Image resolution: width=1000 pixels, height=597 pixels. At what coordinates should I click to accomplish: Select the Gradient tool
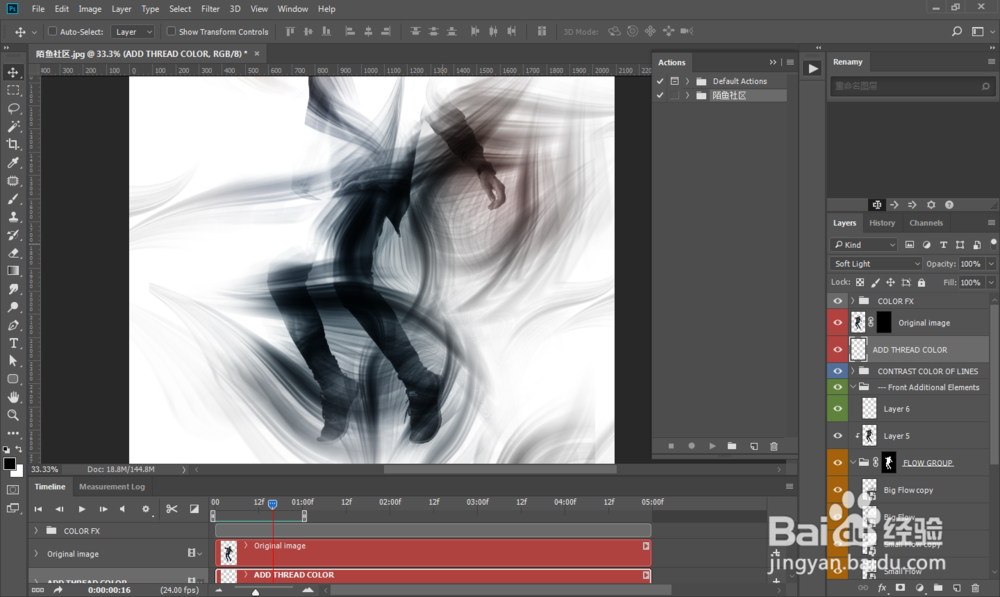click(x=13, y=271)
